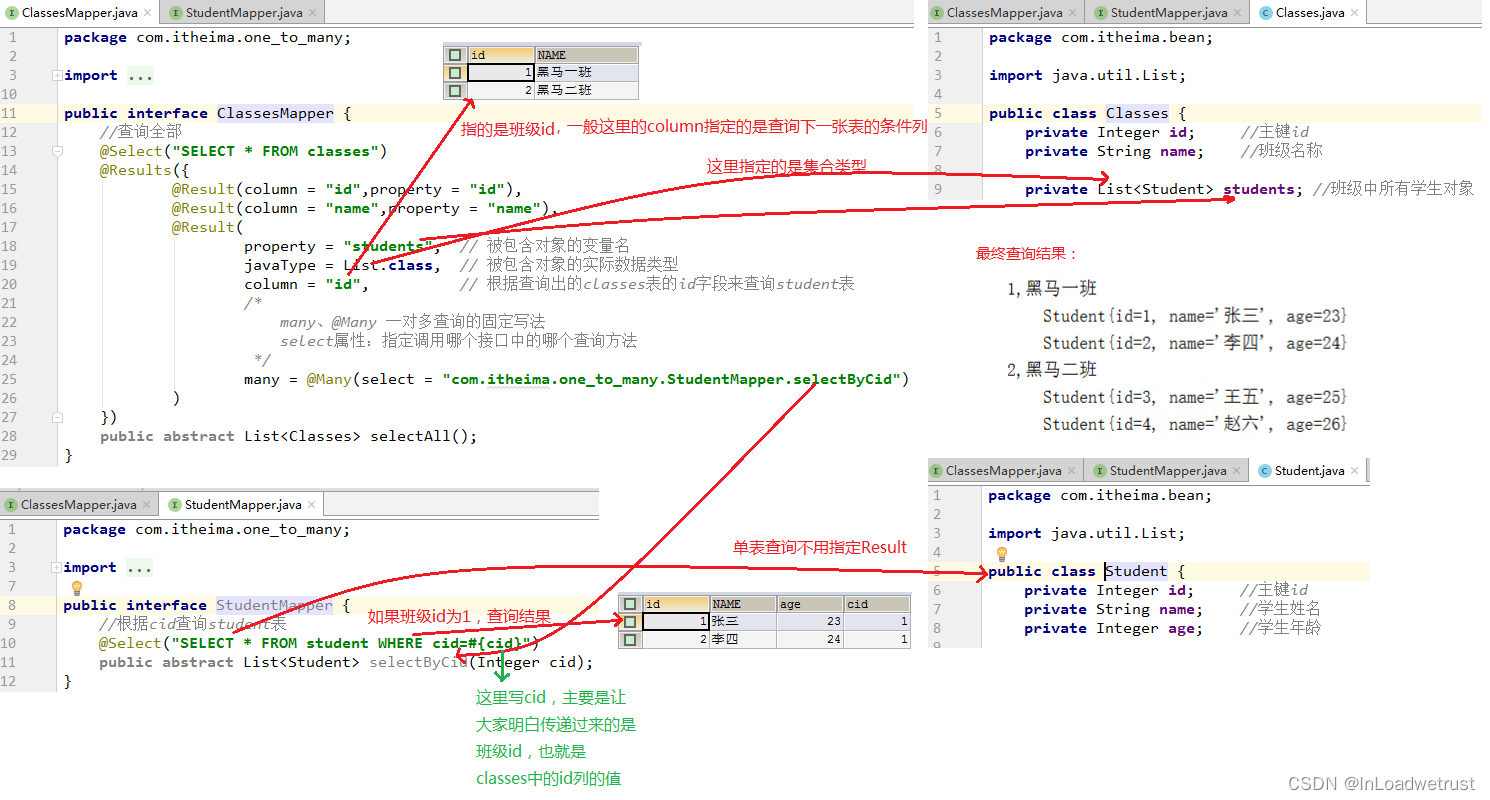The height and width of the screenshot is (800, 1490).
Task: Click lightbulb intention icon above StudentMapper interface
Action: coord(76,588)
